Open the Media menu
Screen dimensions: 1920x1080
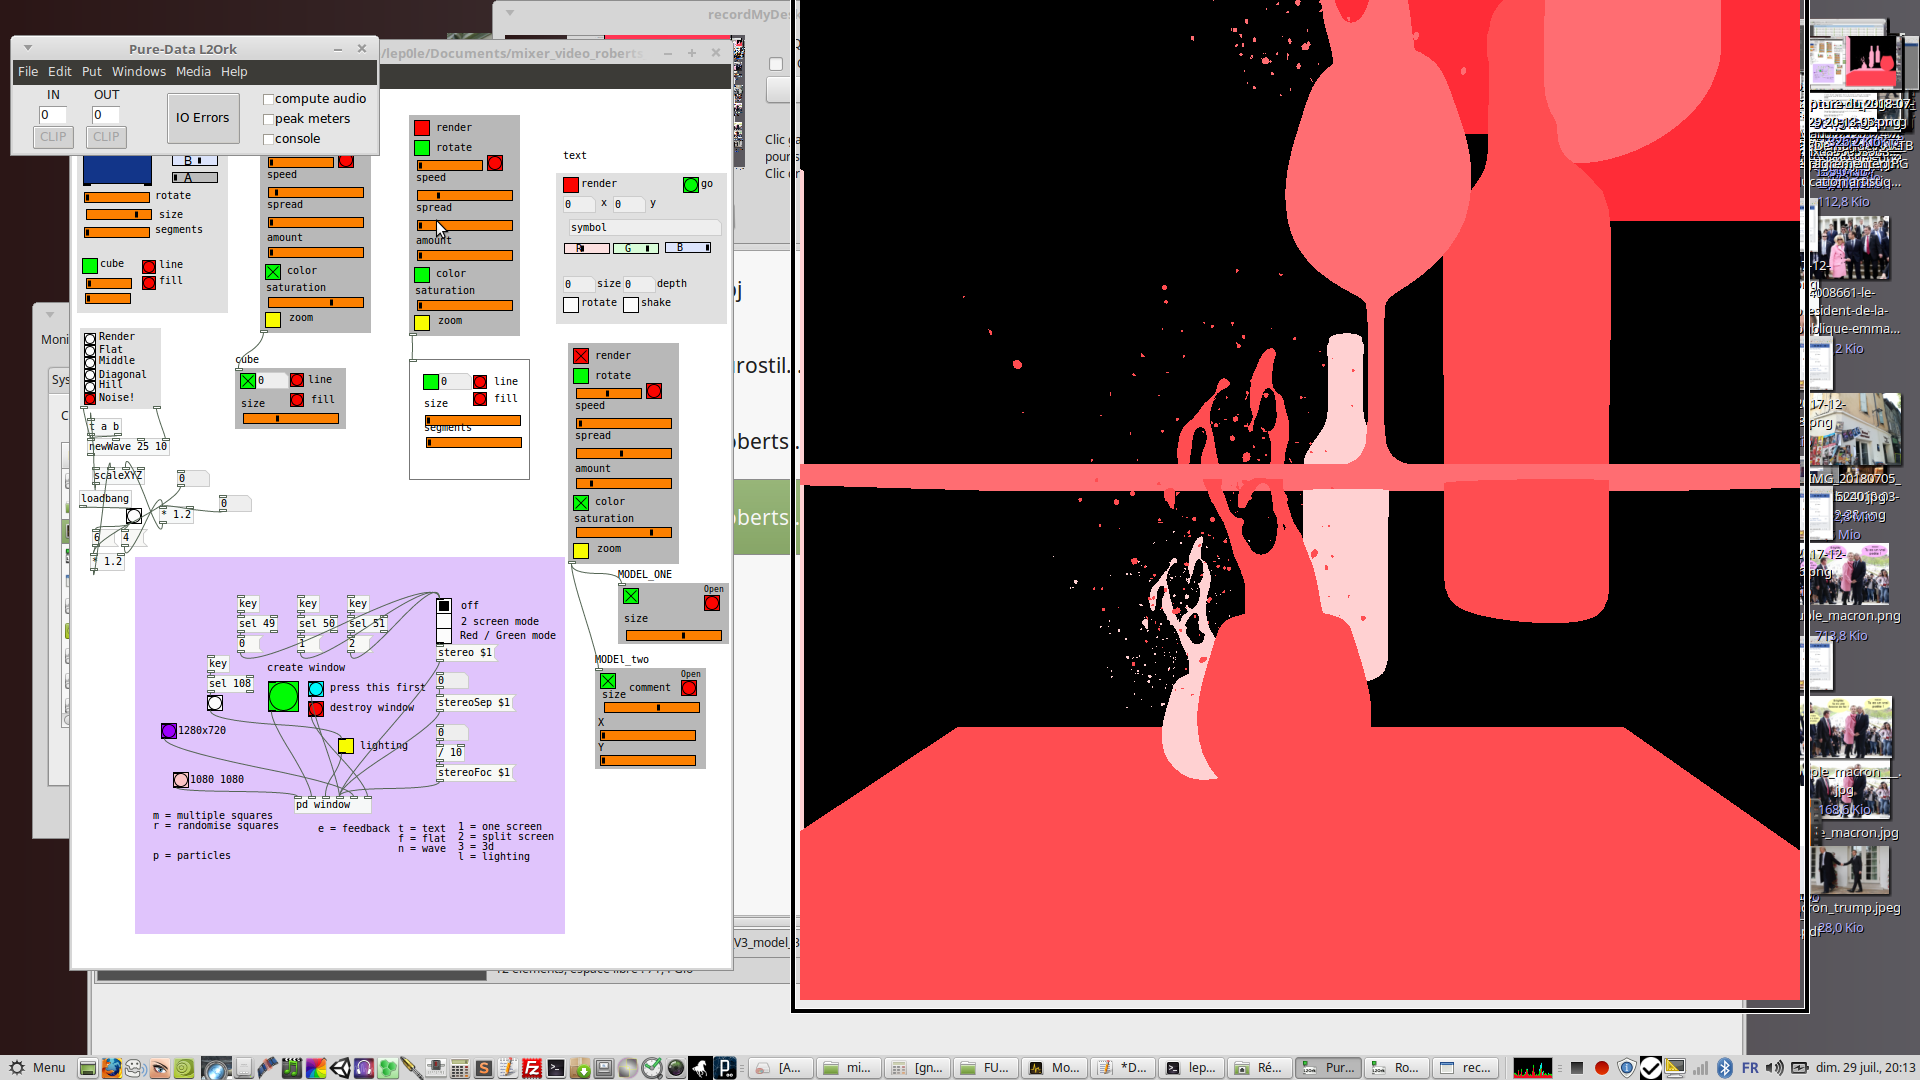click(x=193, y=72)
